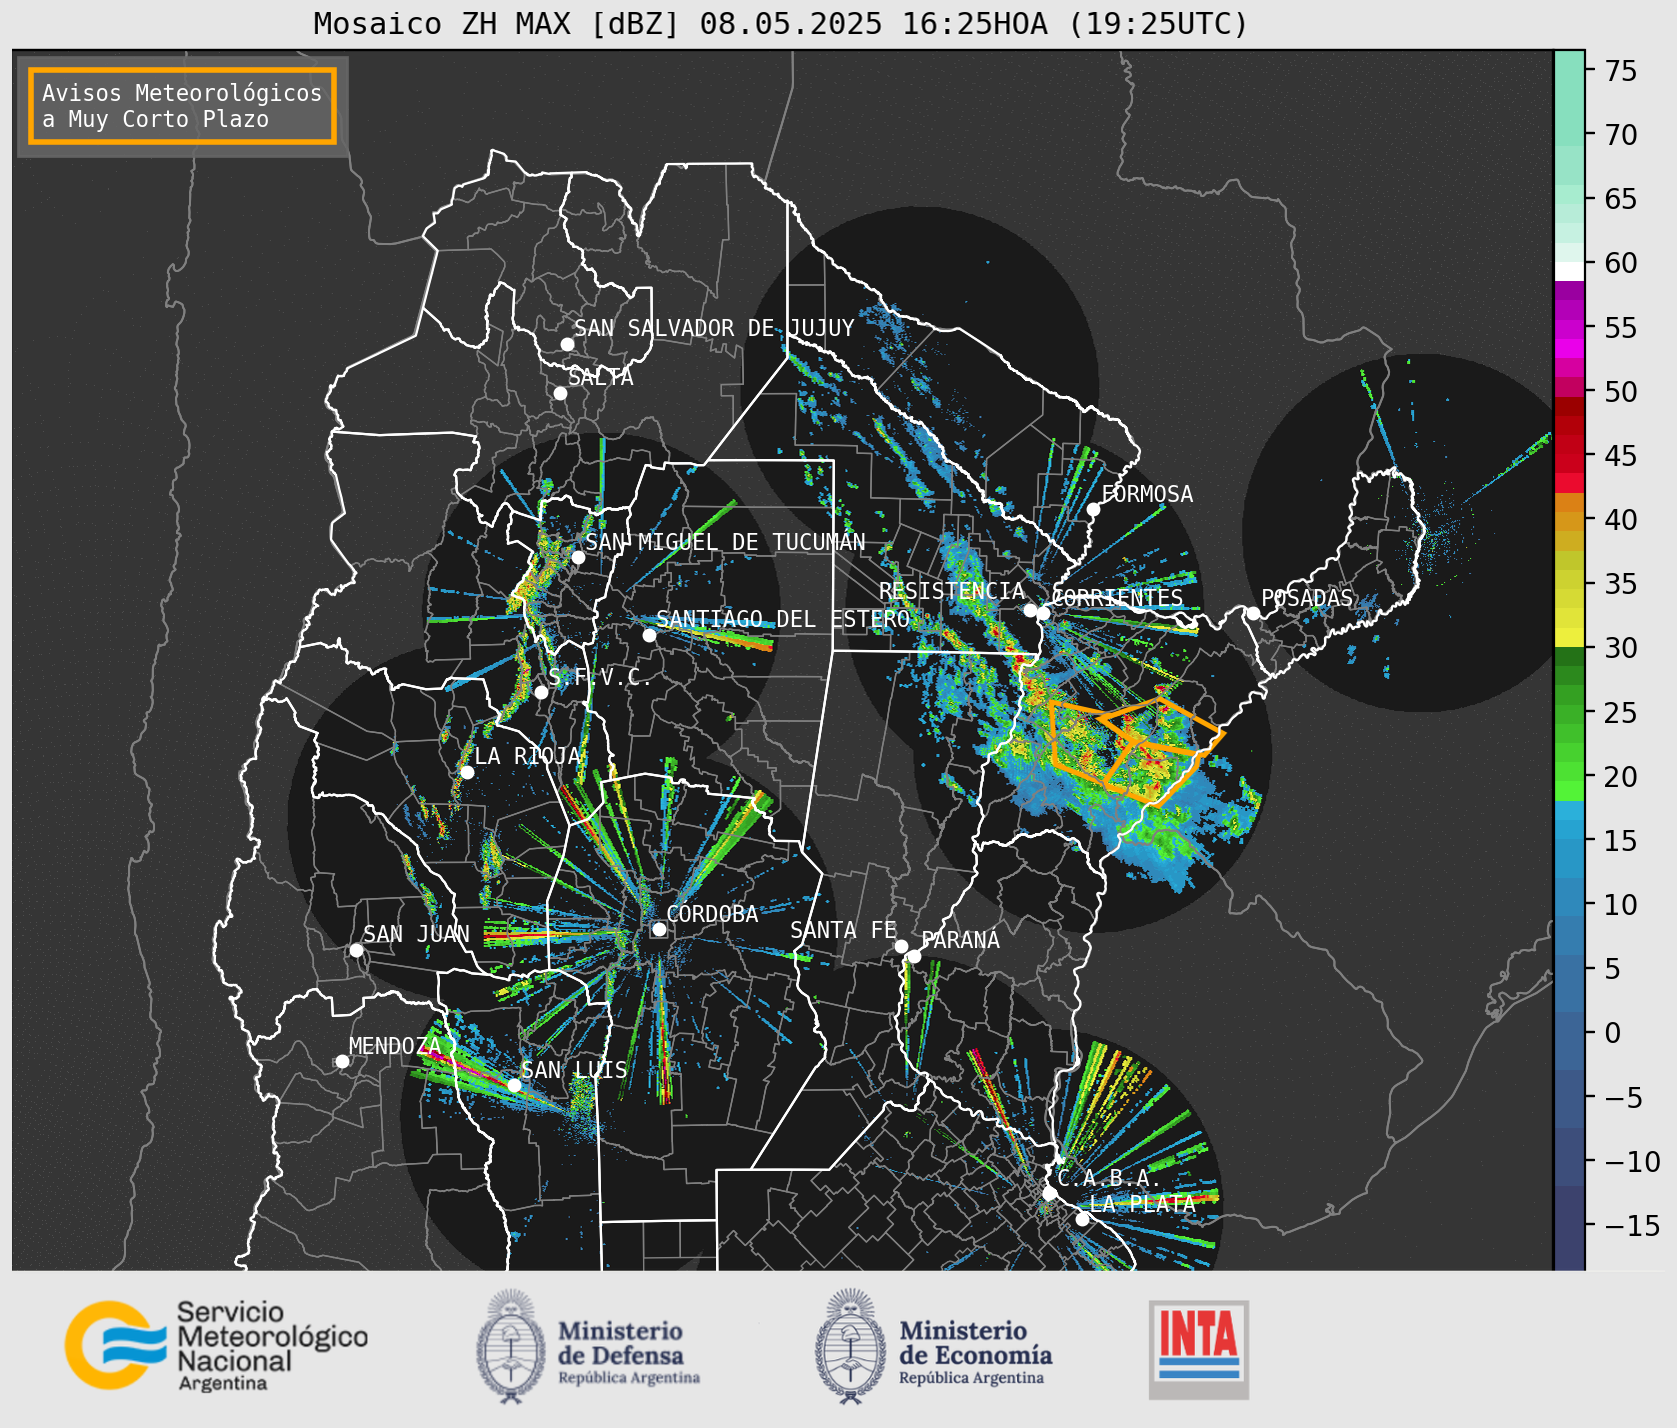Screen dimensions: 1677x1428
Task: Click the Posadas city dot
Action: (1253, 613)
